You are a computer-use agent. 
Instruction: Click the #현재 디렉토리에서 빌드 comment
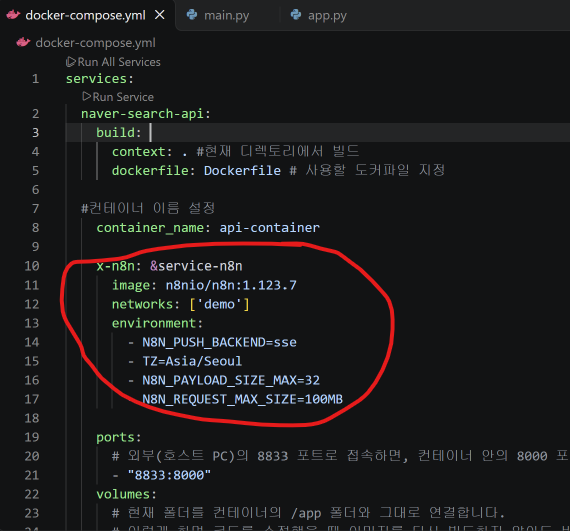[278, 151]
